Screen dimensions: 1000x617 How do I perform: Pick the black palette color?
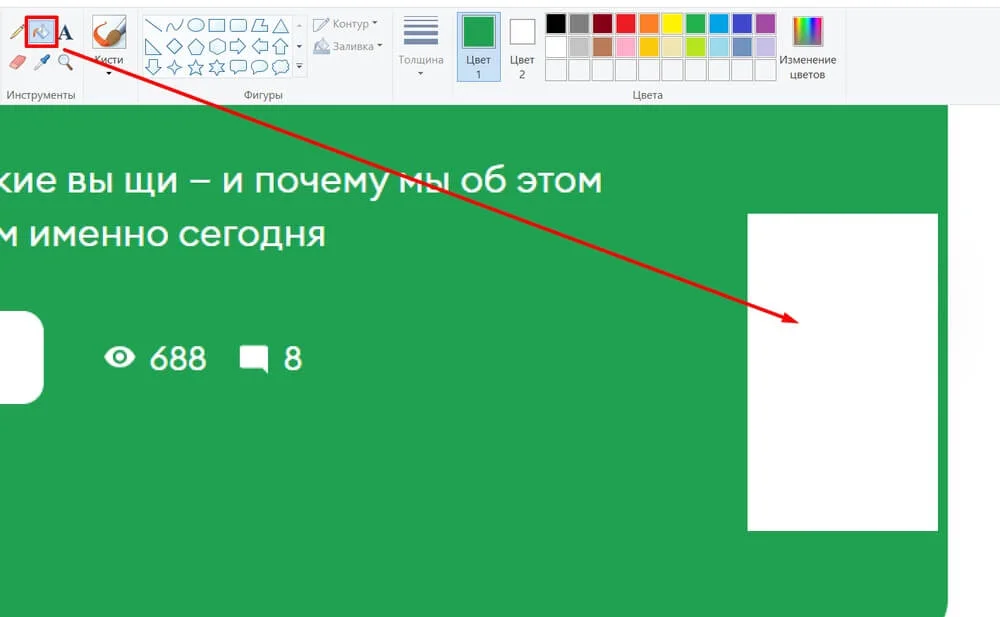pos(556,24)
